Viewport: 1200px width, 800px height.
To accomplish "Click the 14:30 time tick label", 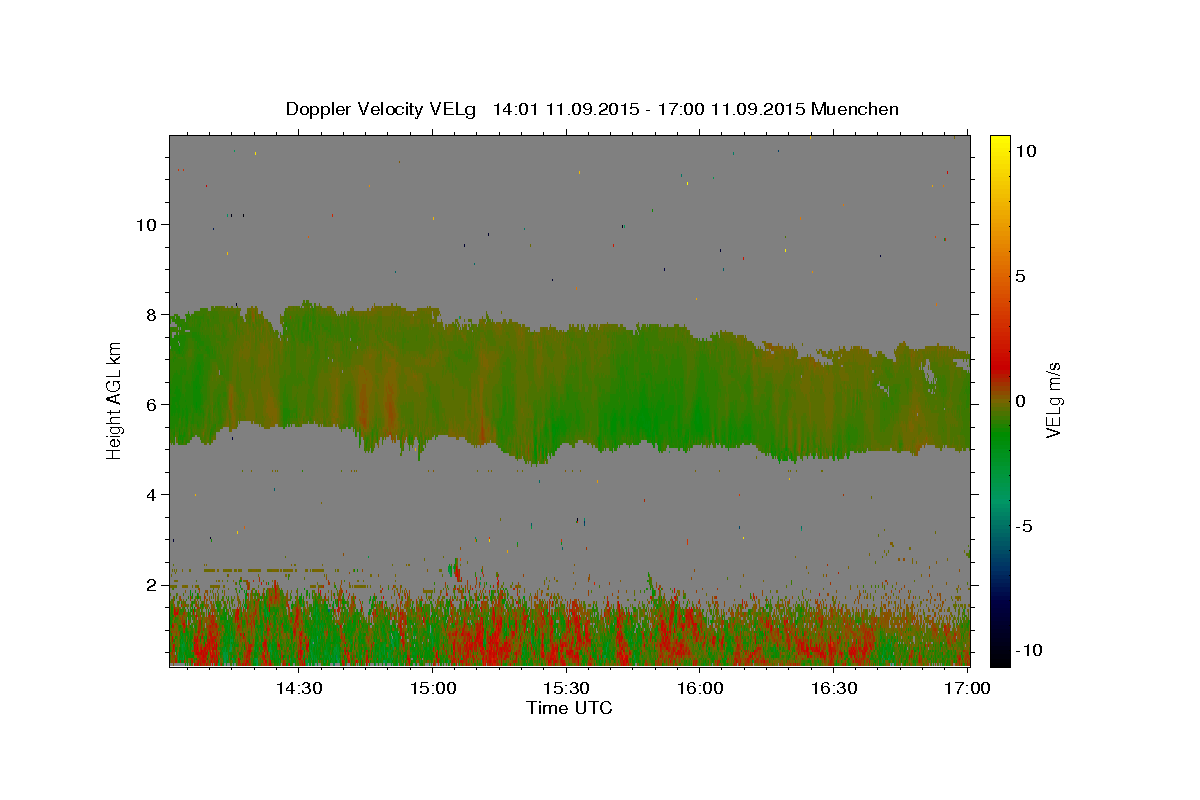I will coord(299,688).
